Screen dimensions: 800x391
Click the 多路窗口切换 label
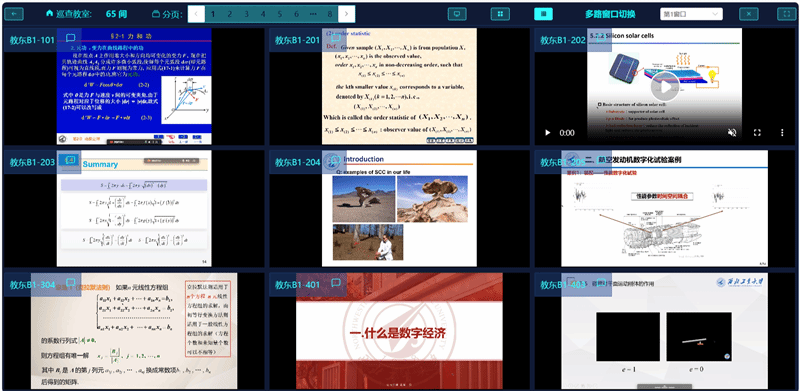tap(610, 14)
